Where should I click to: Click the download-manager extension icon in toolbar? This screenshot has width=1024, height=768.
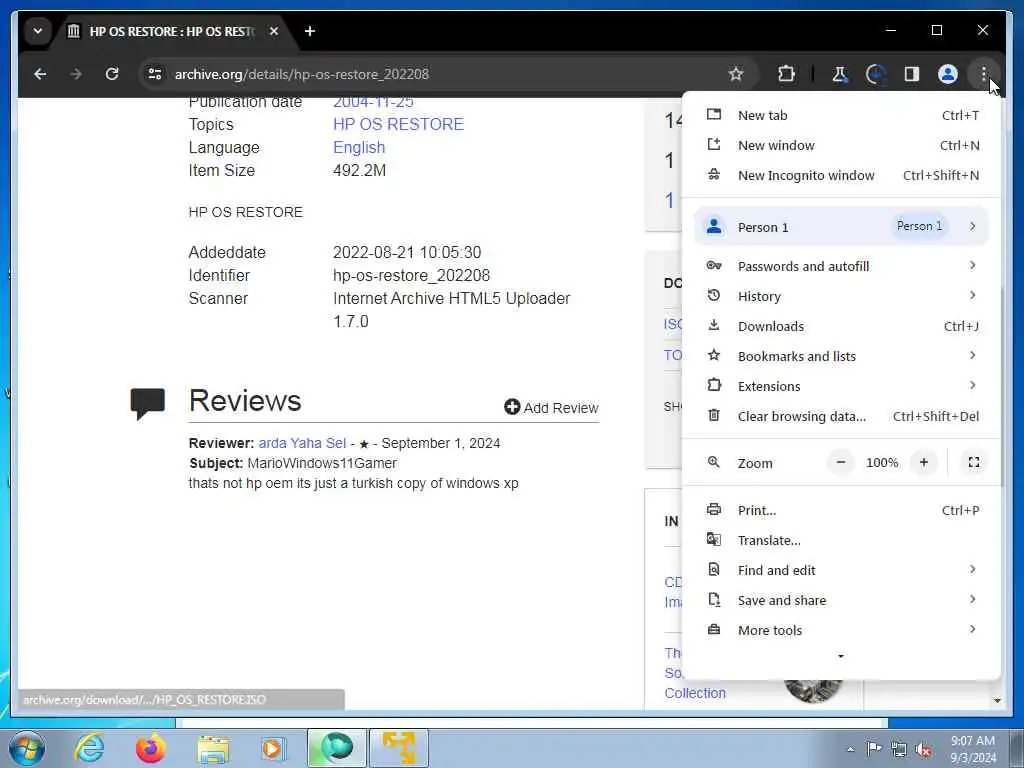point(876,74)
